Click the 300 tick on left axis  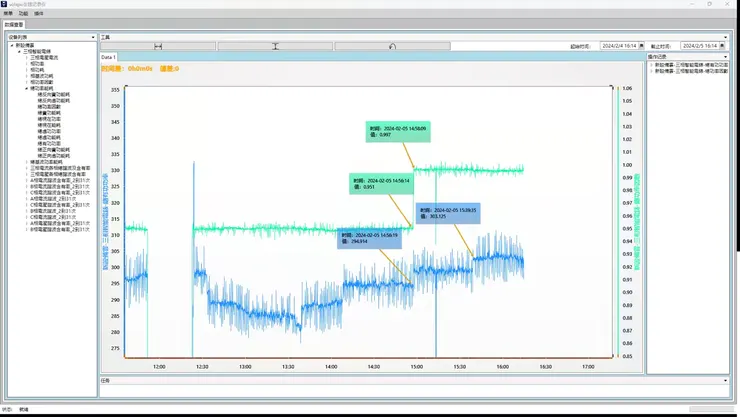click(115, 267)
